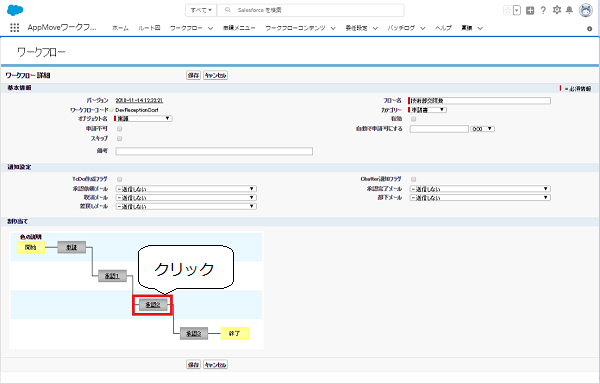Open the 承認依頼メール dropdown

point(186,189)
